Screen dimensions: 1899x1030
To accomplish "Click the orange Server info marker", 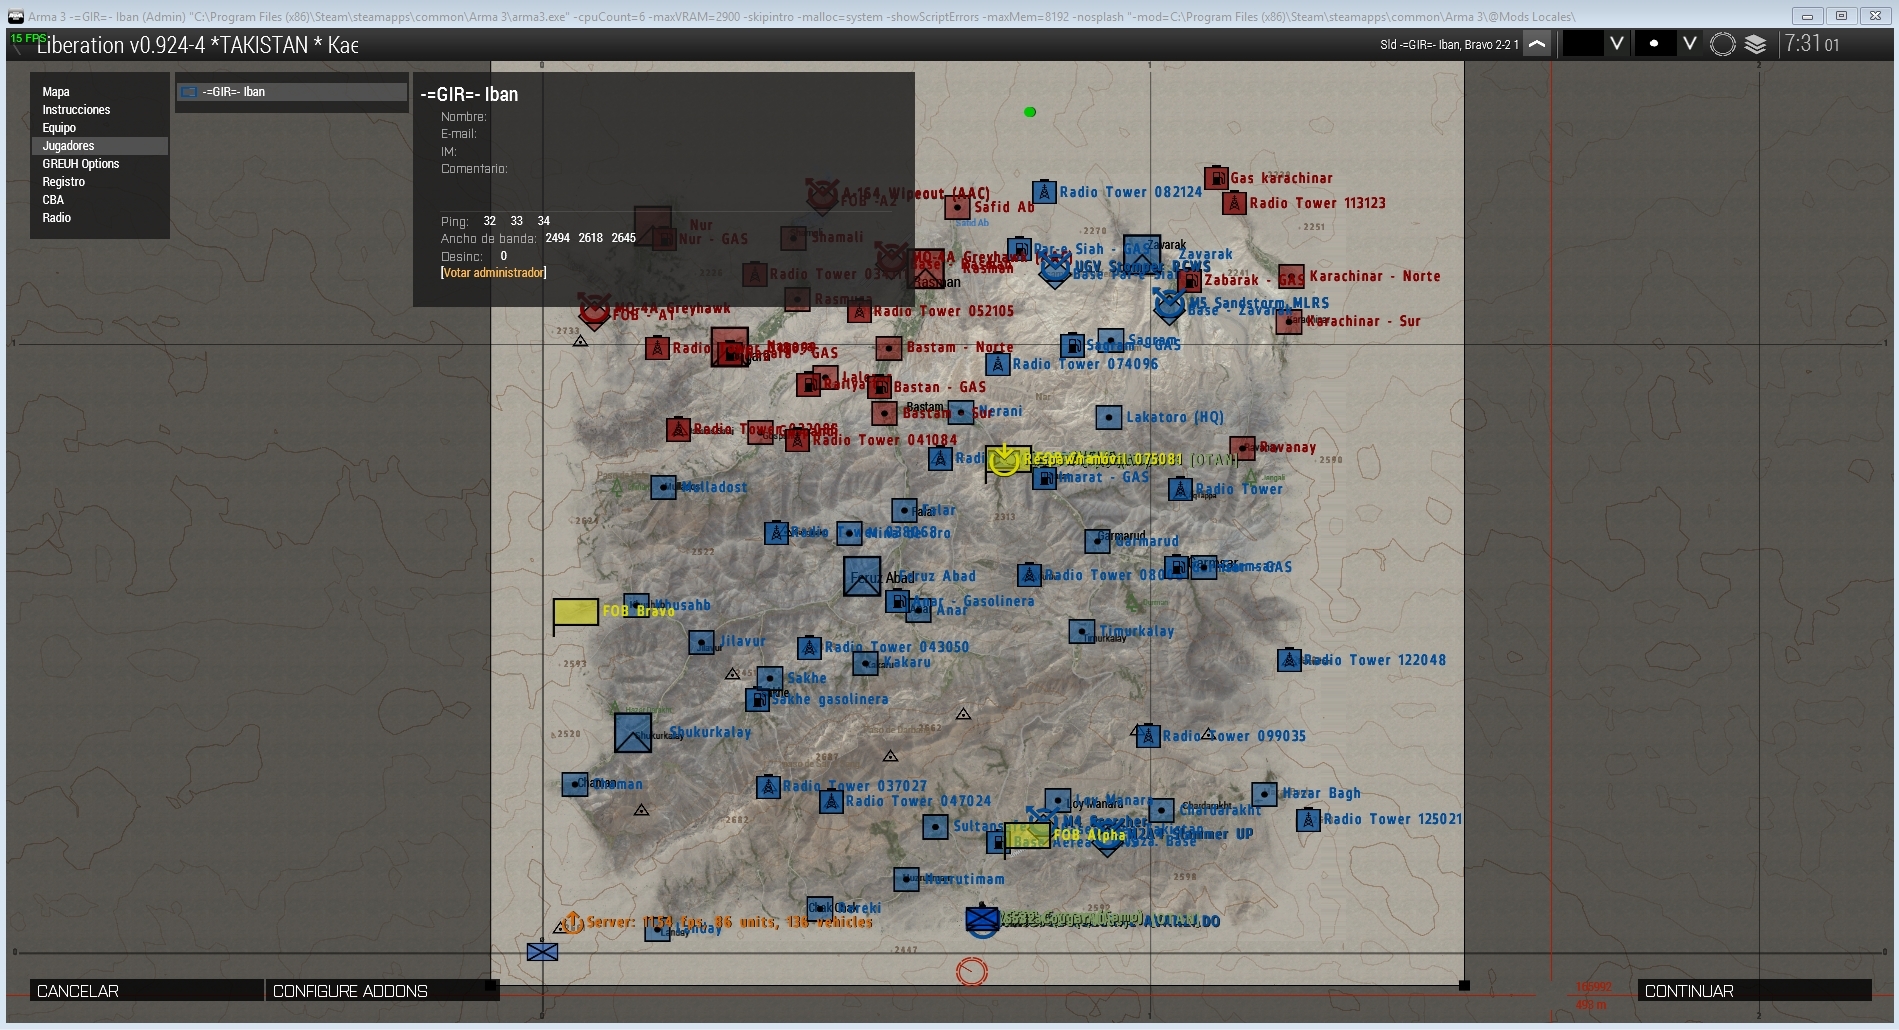I will click(x=573, y=923).
